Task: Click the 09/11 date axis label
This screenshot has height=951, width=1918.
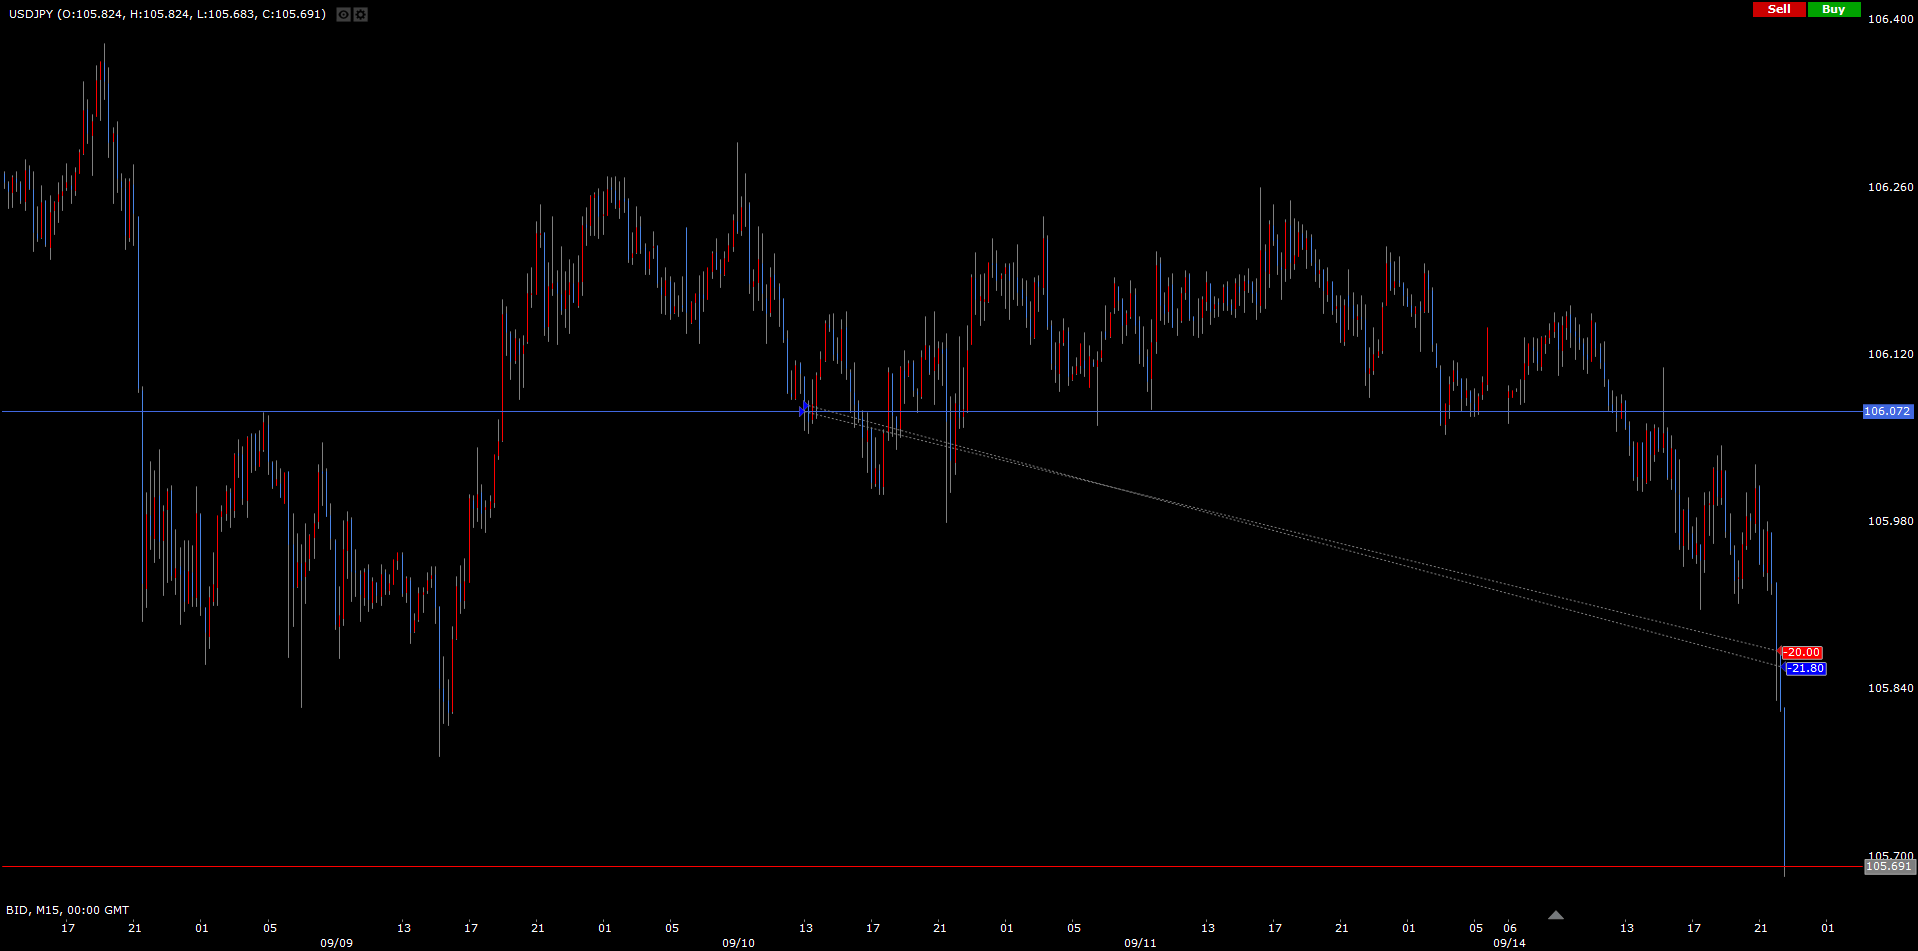Action: coord(1140,943)
